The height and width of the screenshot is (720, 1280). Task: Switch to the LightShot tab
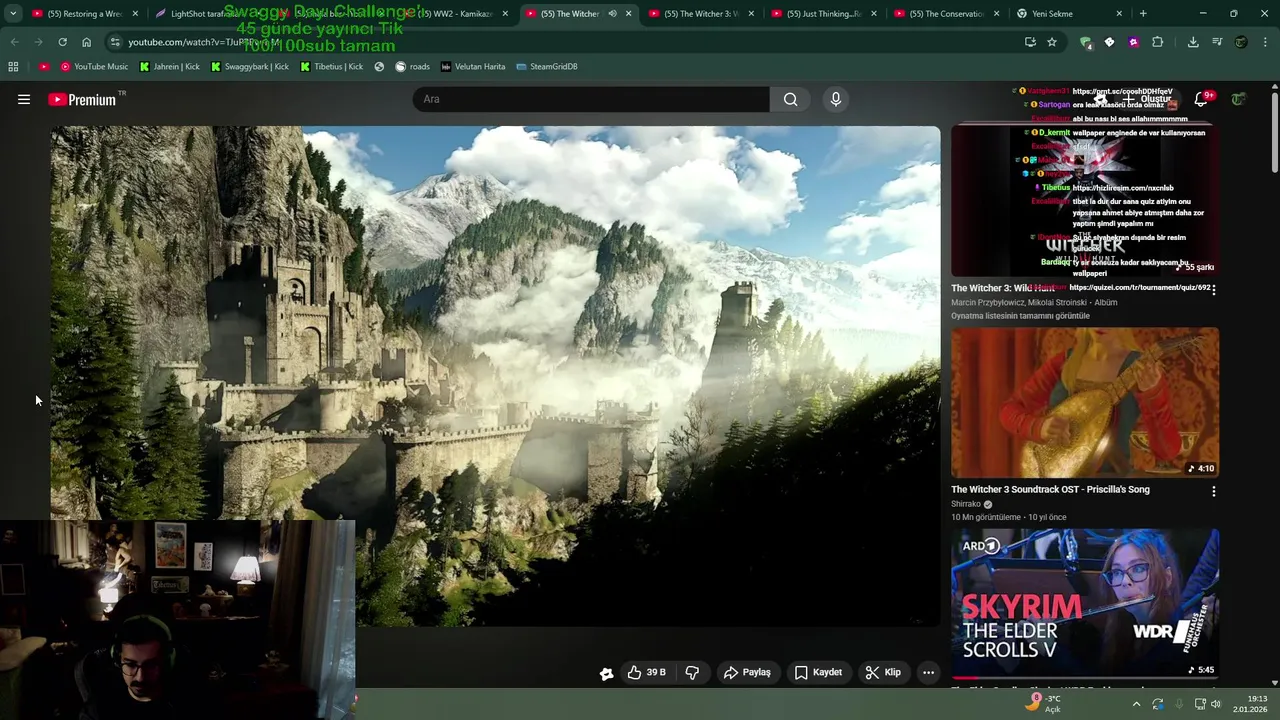pos(204,14)
